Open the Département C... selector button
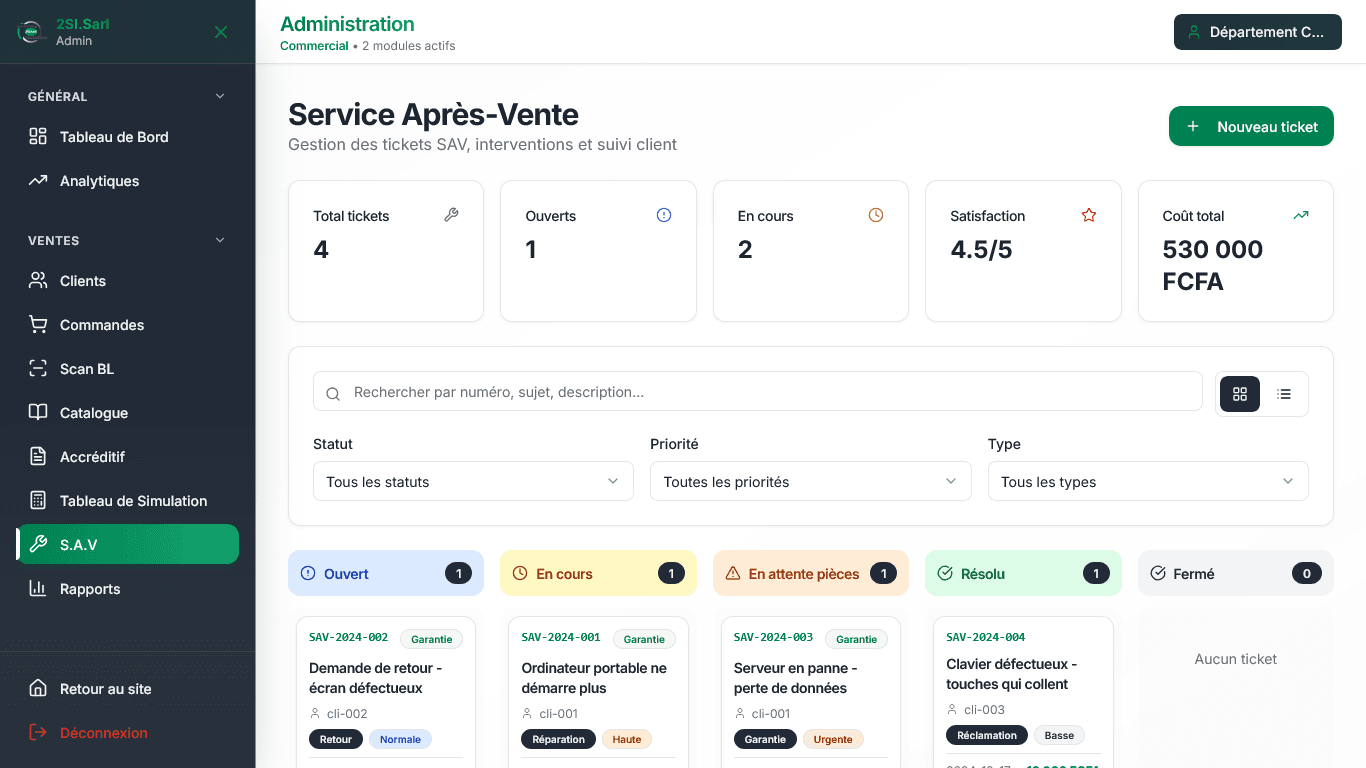Image resolution: width=1366 pixels, height=768 pixels. 1257,32
